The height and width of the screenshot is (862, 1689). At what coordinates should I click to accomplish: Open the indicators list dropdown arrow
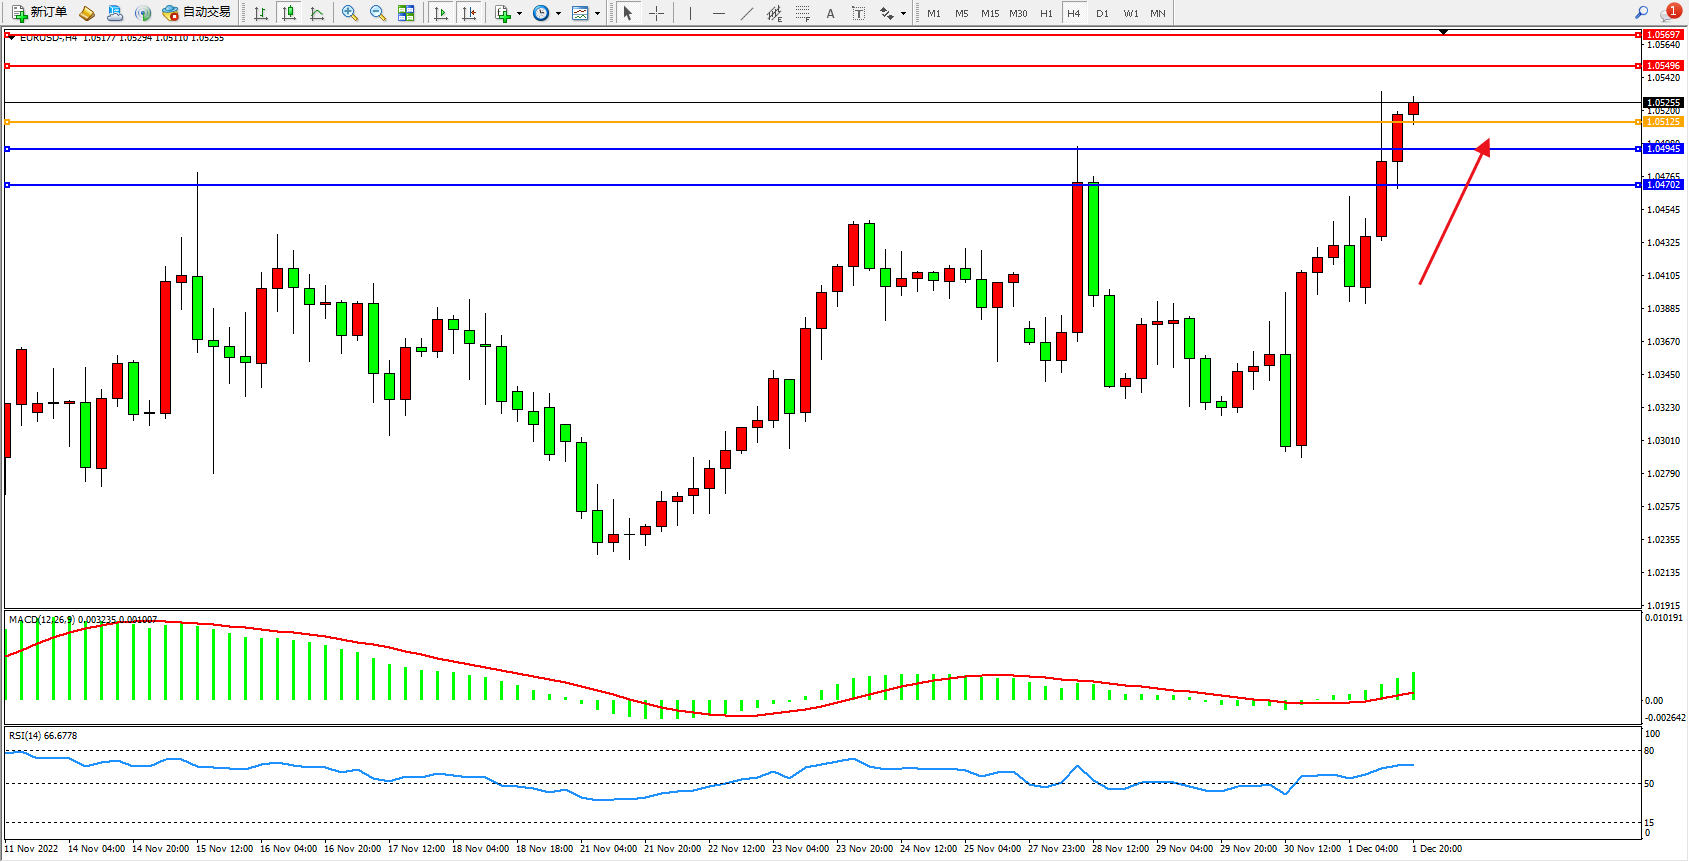(x=519, y=14)
